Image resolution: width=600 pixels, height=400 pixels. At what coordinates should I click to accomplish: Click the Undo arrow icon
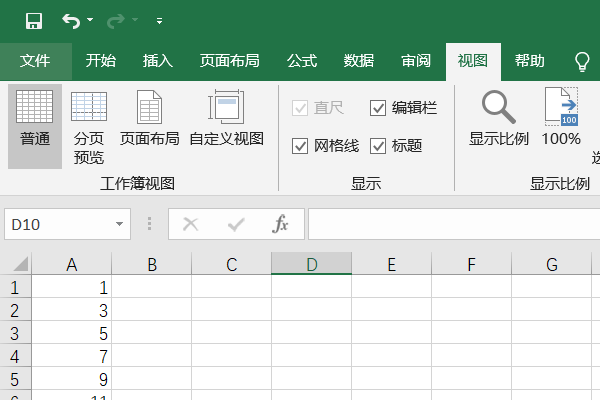pyautogui.click(x=70, y=20)
